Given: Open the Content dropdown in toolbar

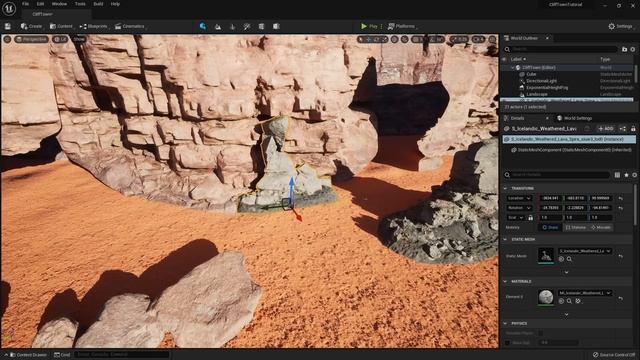Looking at the screenshot, I should click(62, 26).
